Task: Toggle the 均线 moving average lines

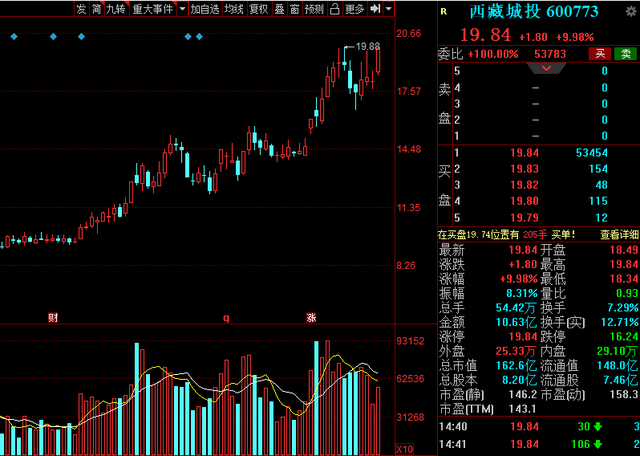Action: (234, 9)
